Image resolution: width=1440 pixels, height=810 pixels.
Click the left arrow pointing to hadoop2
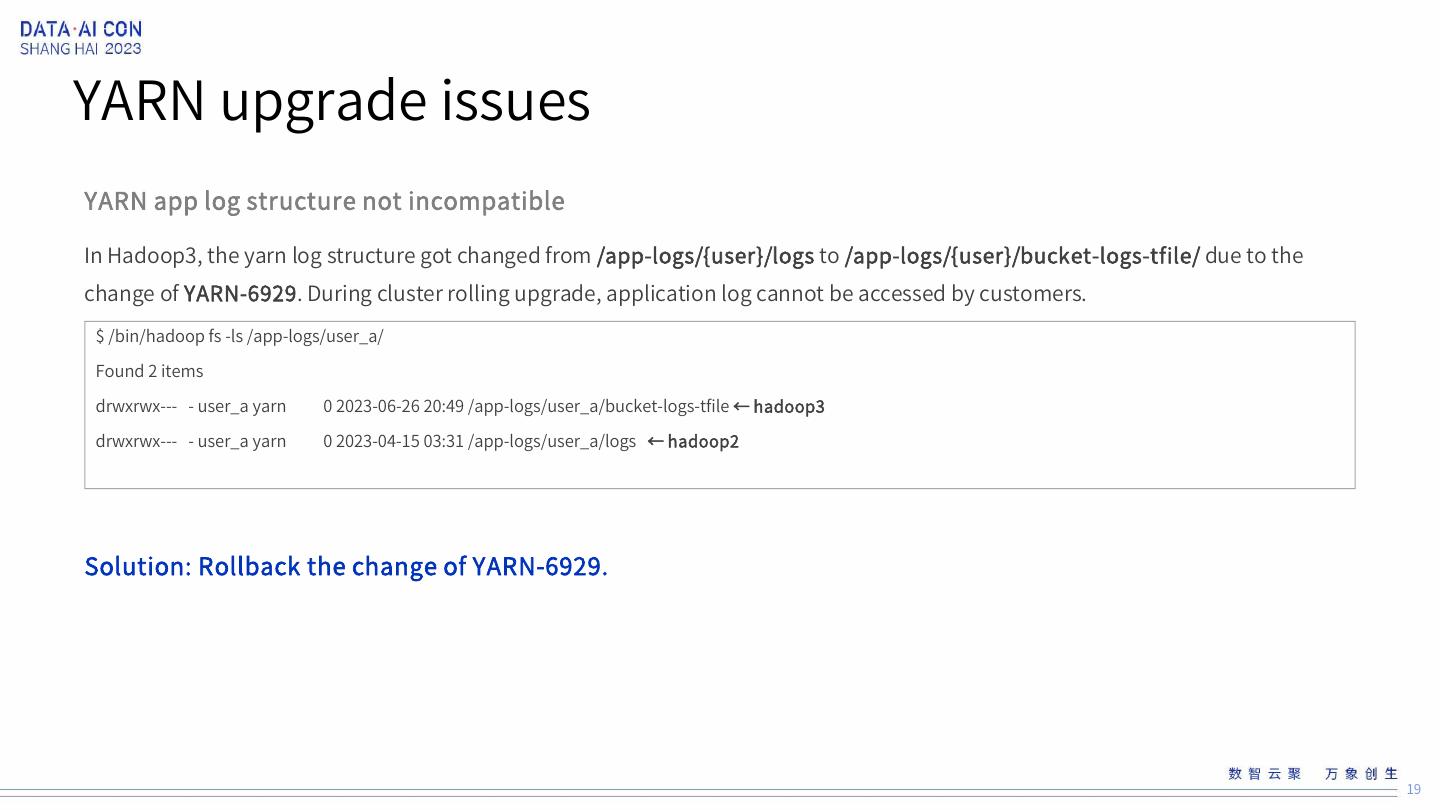(655, 441)
